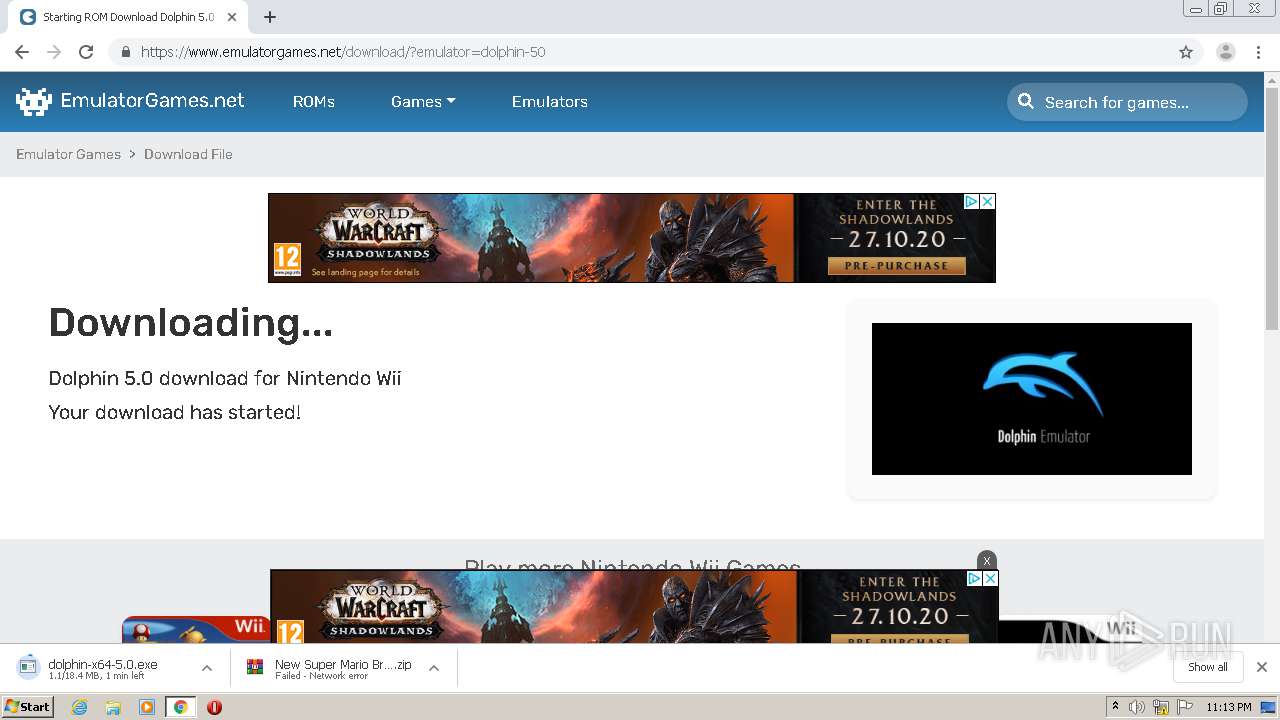Screen dimensions: 1280x720
Task: Open the Action Center flag icon
Action: 1185,707
